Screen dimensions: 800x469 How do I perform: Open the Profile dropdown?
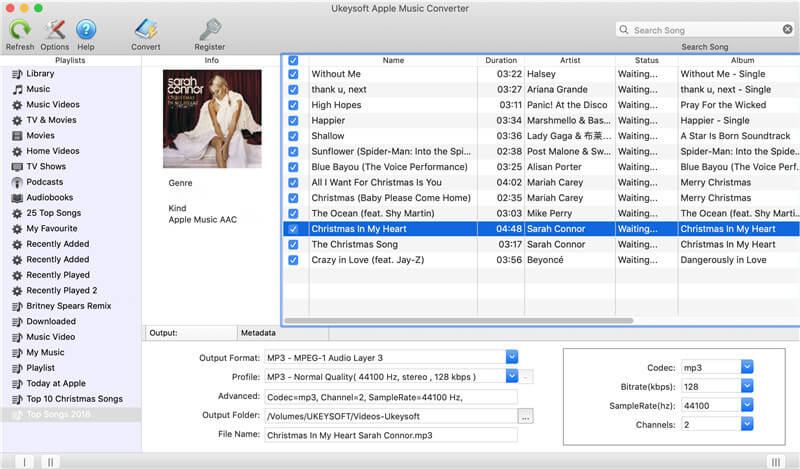[x=512, y=377]
